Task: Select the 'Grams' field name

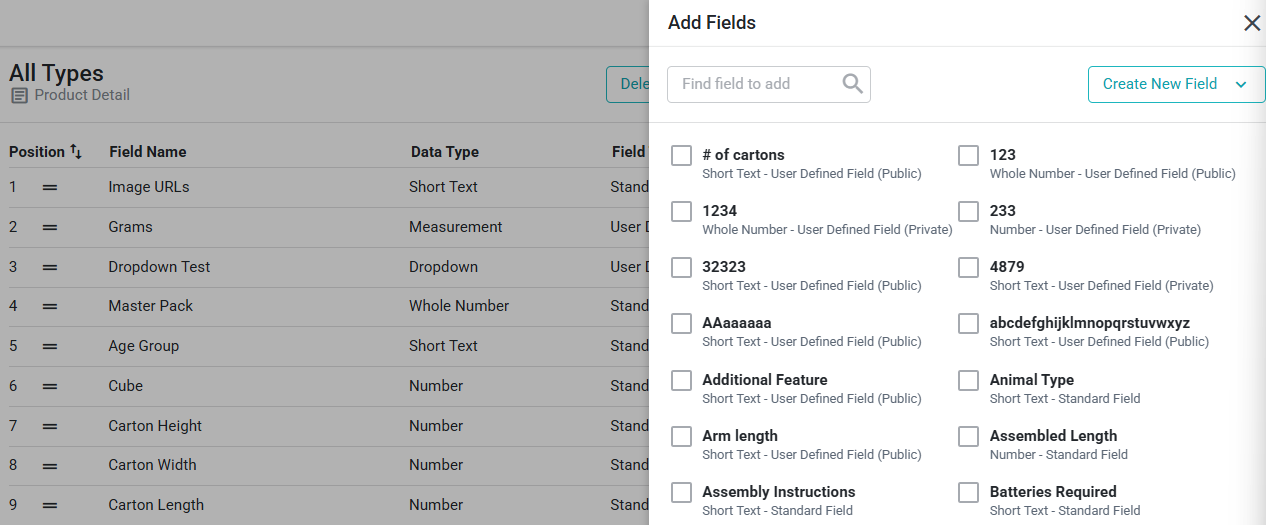Action: [131, 227]
